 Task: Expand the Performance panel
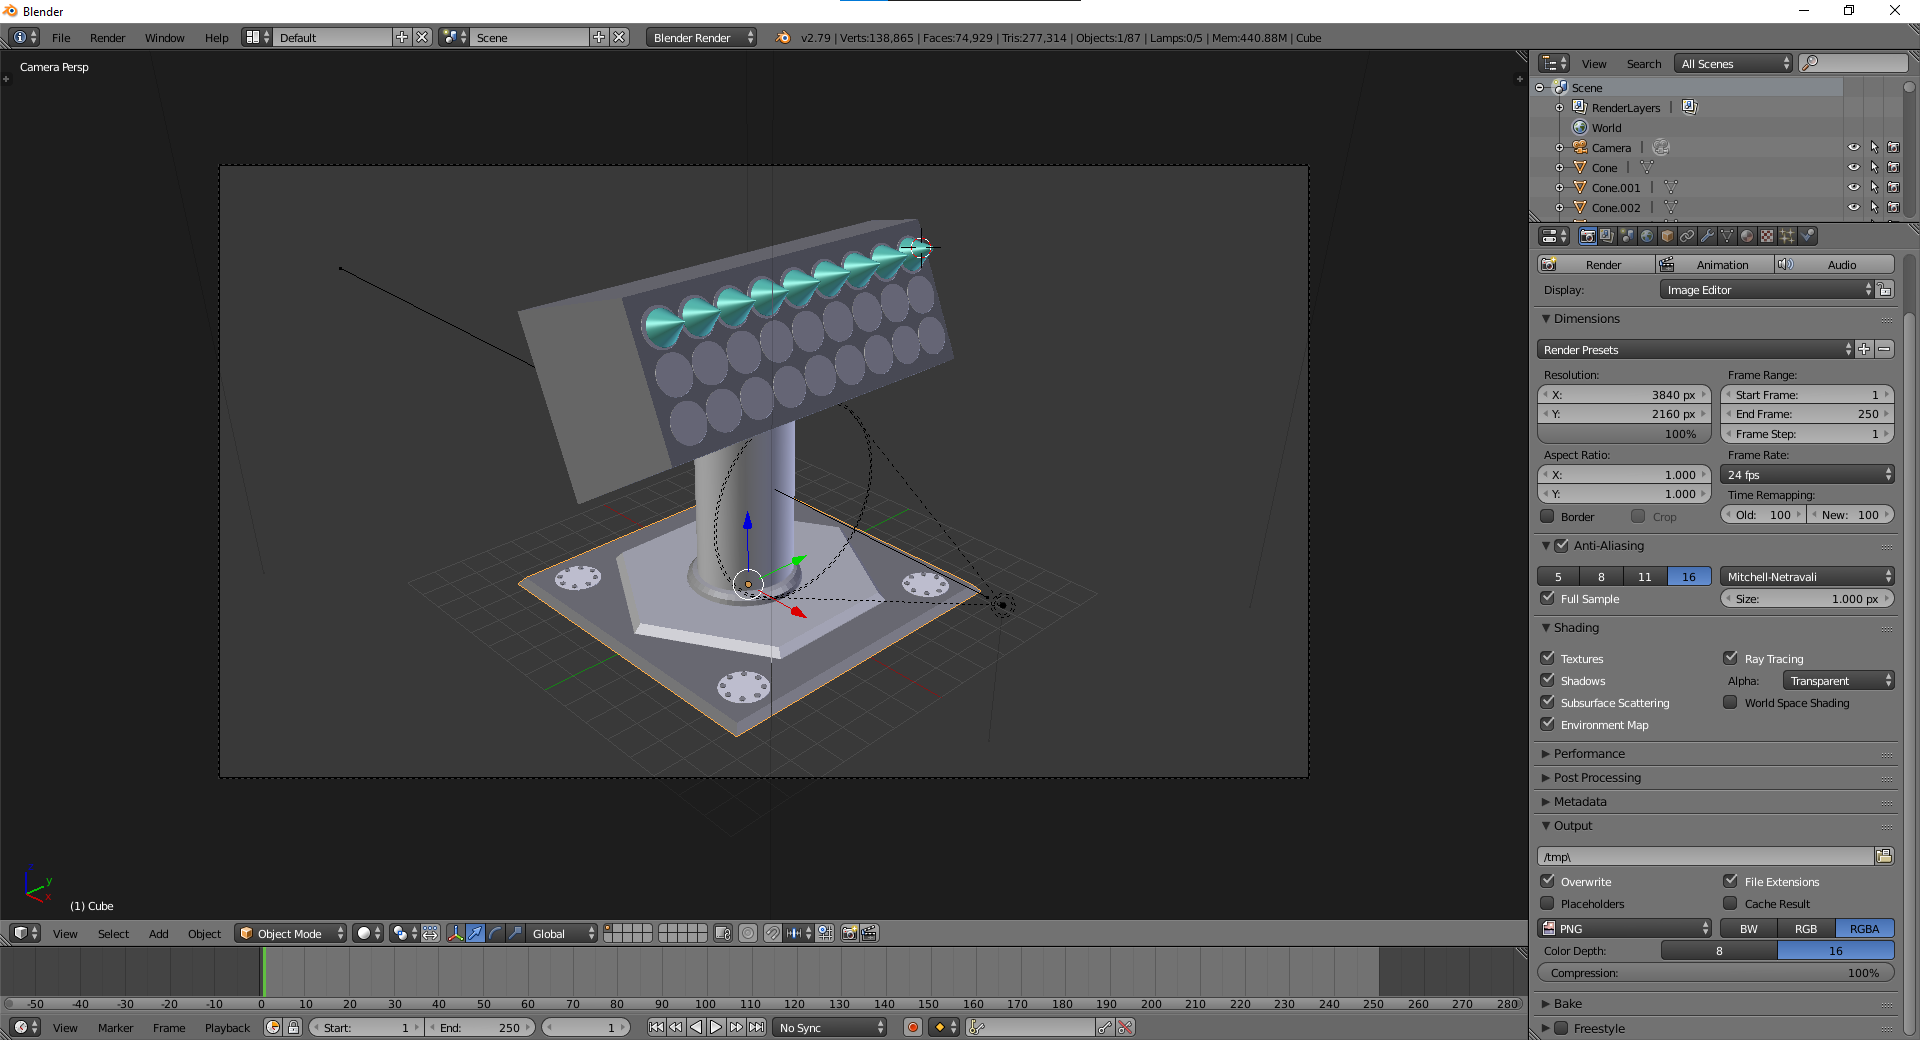1589,753
